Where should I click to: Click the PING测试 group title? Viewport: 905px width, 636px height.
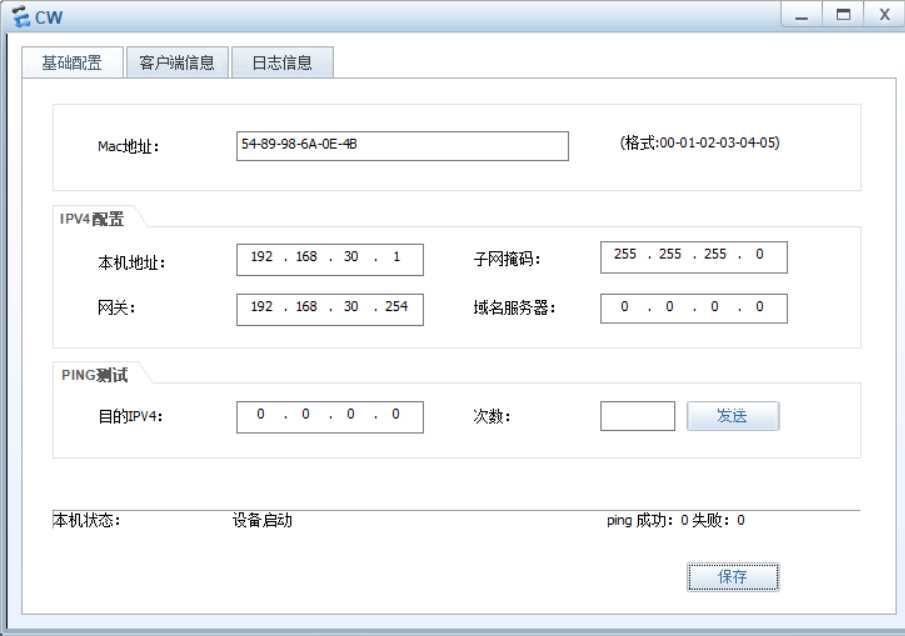95,375
